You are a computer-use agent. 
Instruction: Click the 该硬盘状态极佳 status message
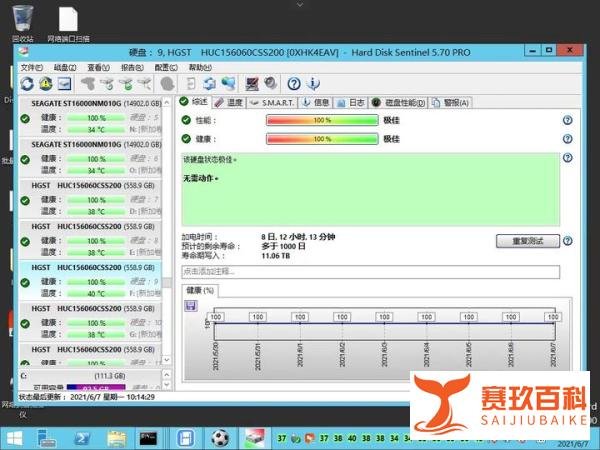210,160
